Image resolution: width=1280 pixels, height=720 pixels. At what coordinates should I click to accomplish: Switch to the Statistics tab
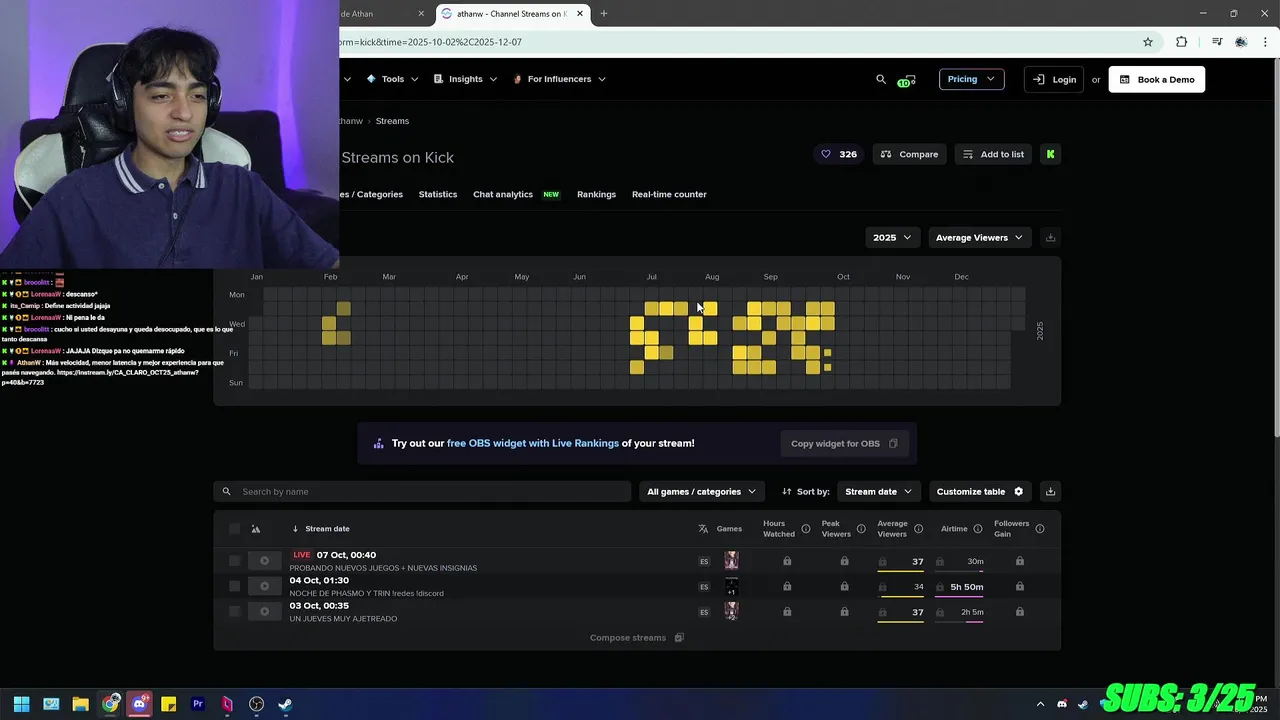[438, 194]
